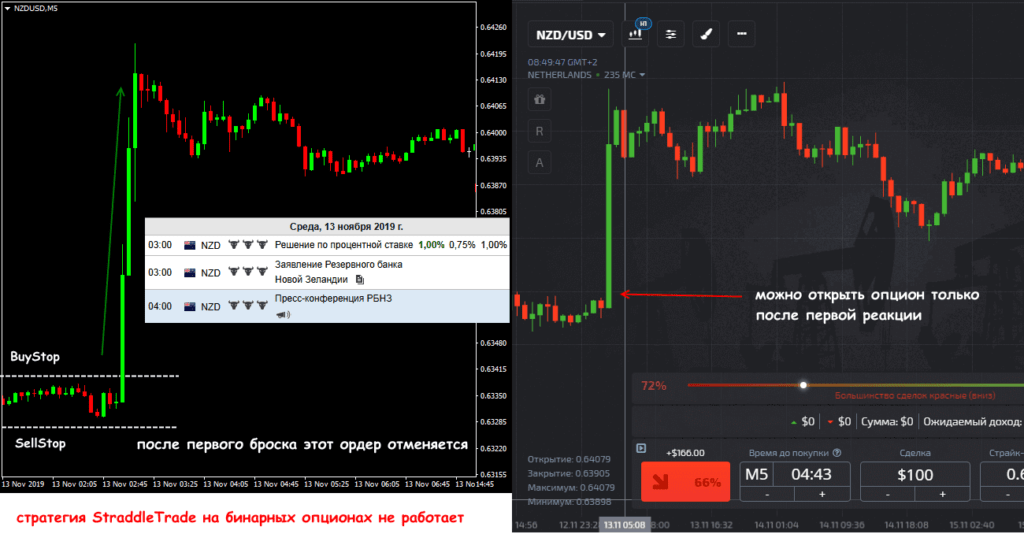Open NZDUSD,M5 chart menu triangle
The height and width of the screenshot is (534, 1024).
[7, 7]
